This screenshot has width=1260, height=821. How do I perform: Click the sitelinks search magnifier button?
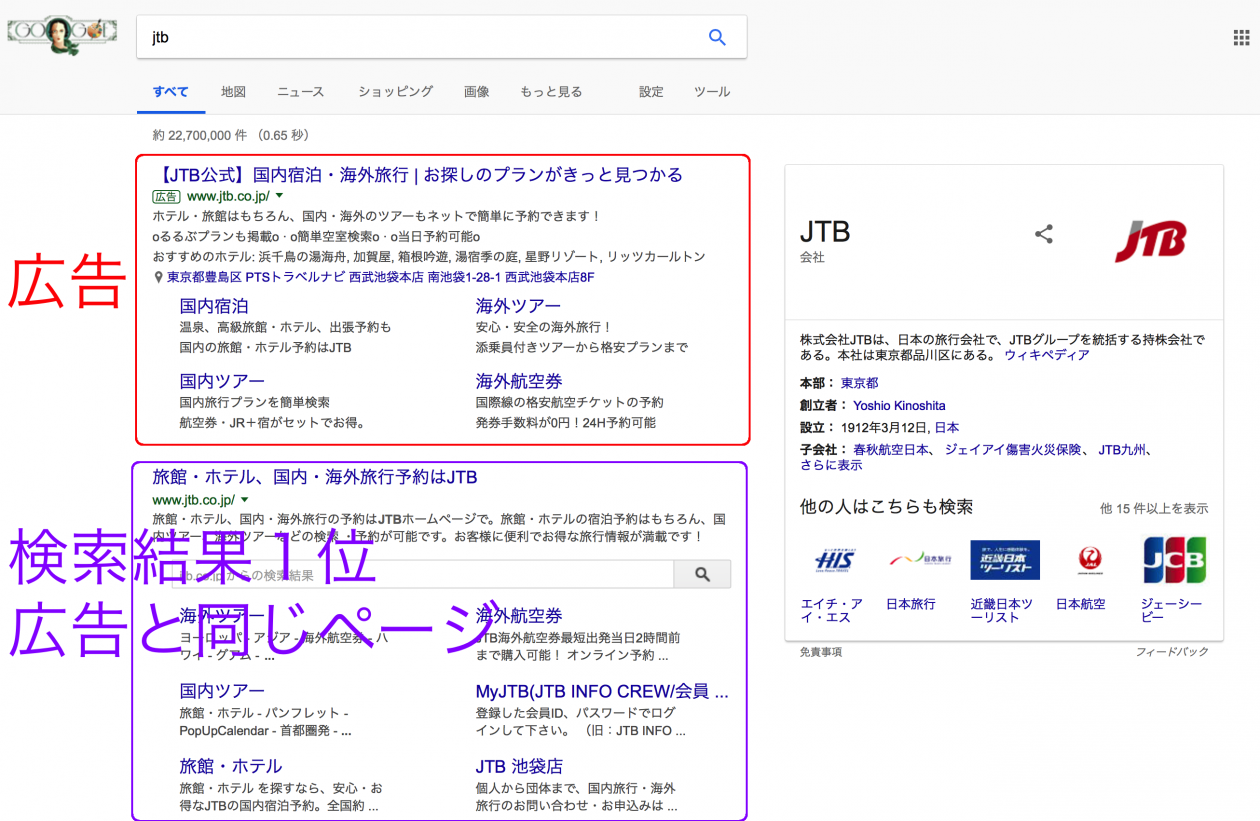(x=702, y=574)
